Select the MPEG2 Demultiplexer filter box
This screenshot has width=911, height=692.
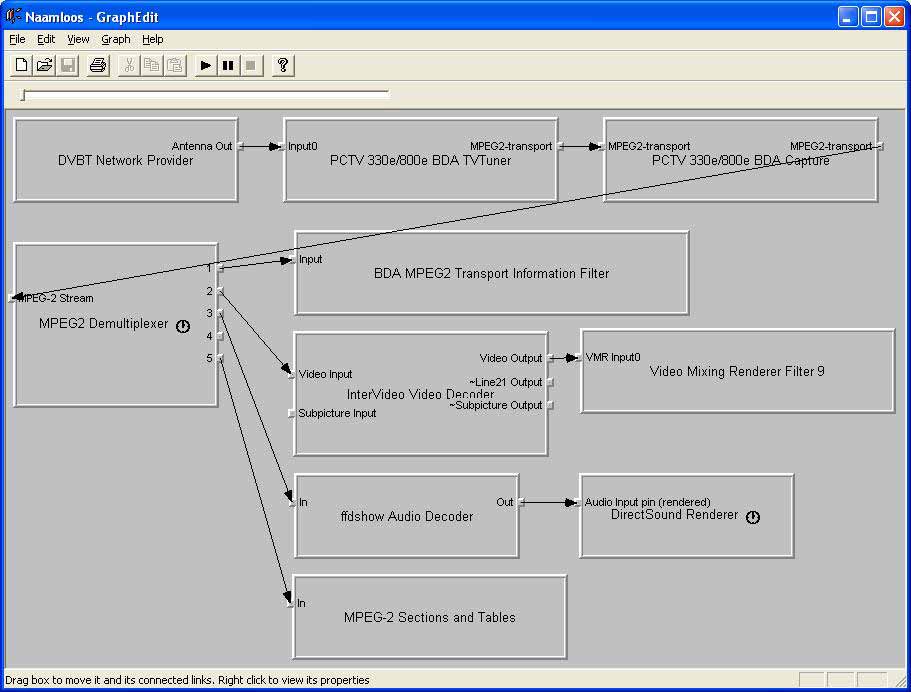point(116,325)
